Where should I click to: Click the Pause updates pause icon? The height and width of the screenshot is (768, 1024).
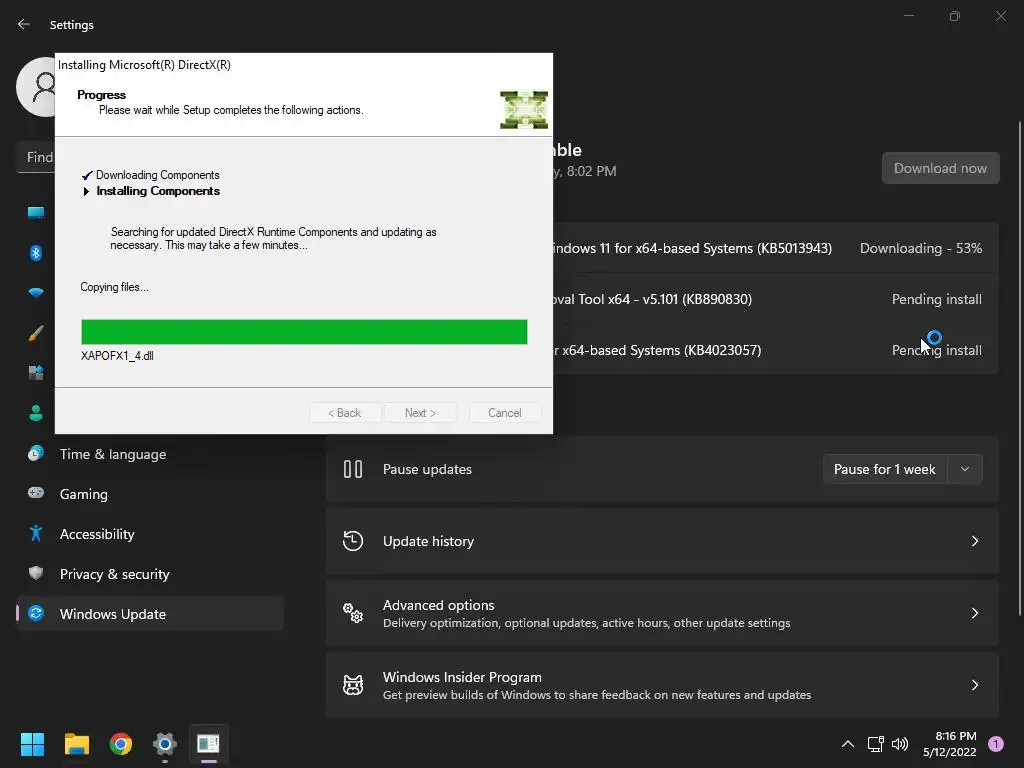point(353,469)
